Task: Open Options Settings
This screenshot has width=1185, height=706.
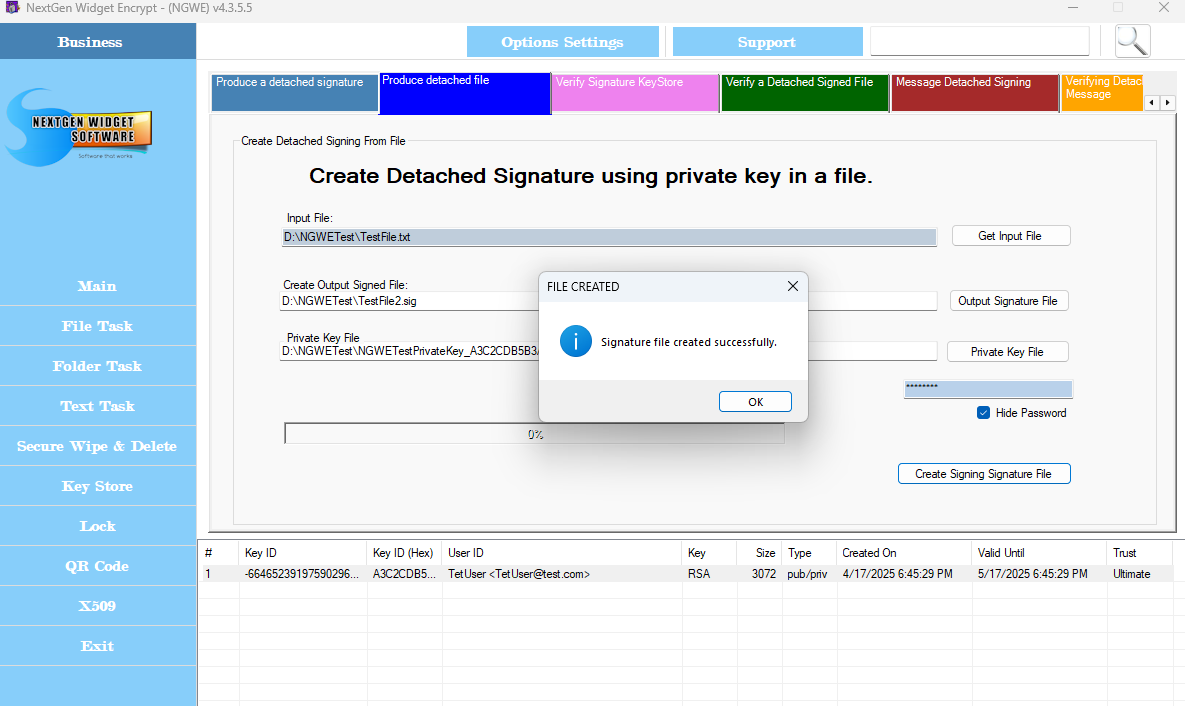Action: click(x=562, y=42)
